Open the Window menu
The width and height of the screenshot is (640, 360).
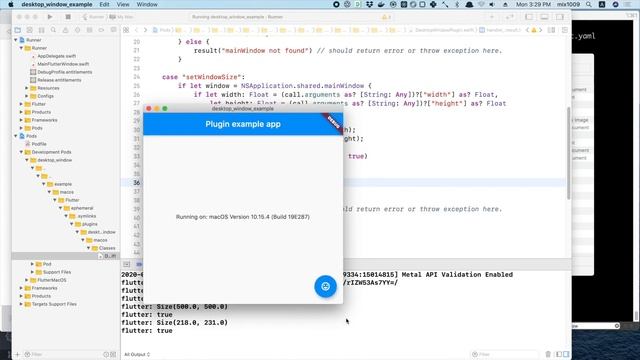147,4
